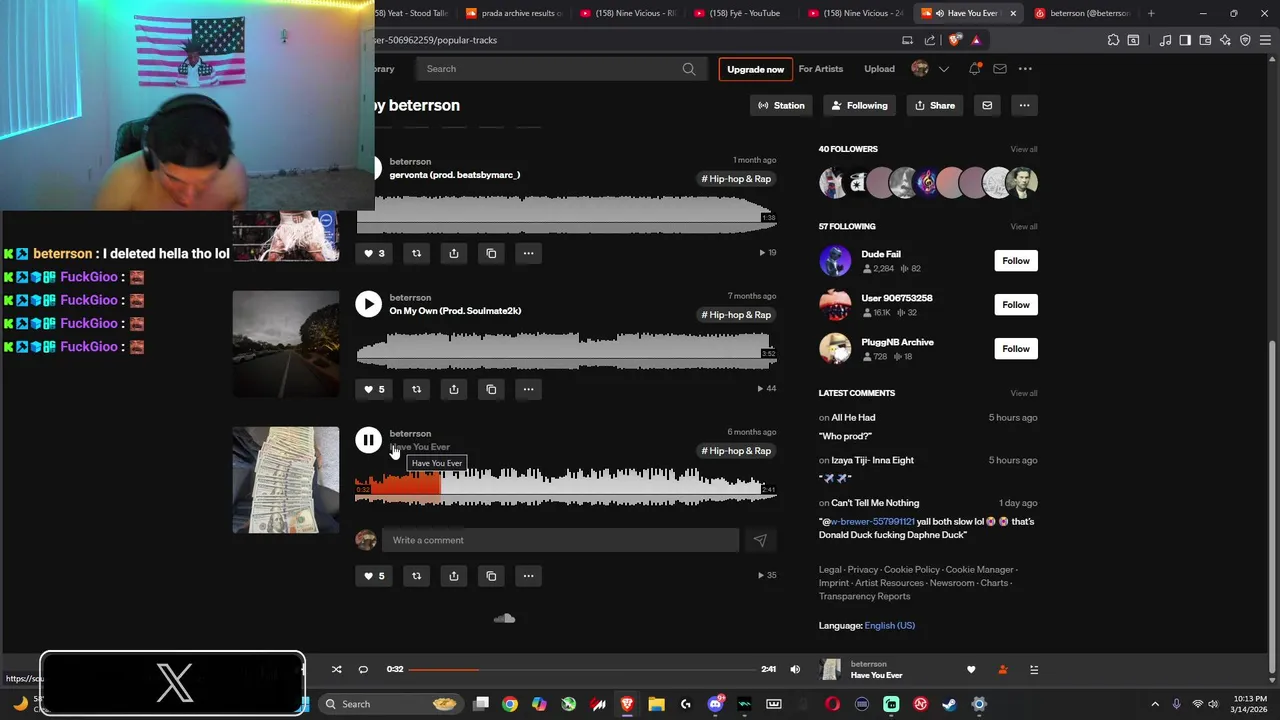Open header more menu dots
Screen dimensions: 1280x720
[x=1025, y=69]
